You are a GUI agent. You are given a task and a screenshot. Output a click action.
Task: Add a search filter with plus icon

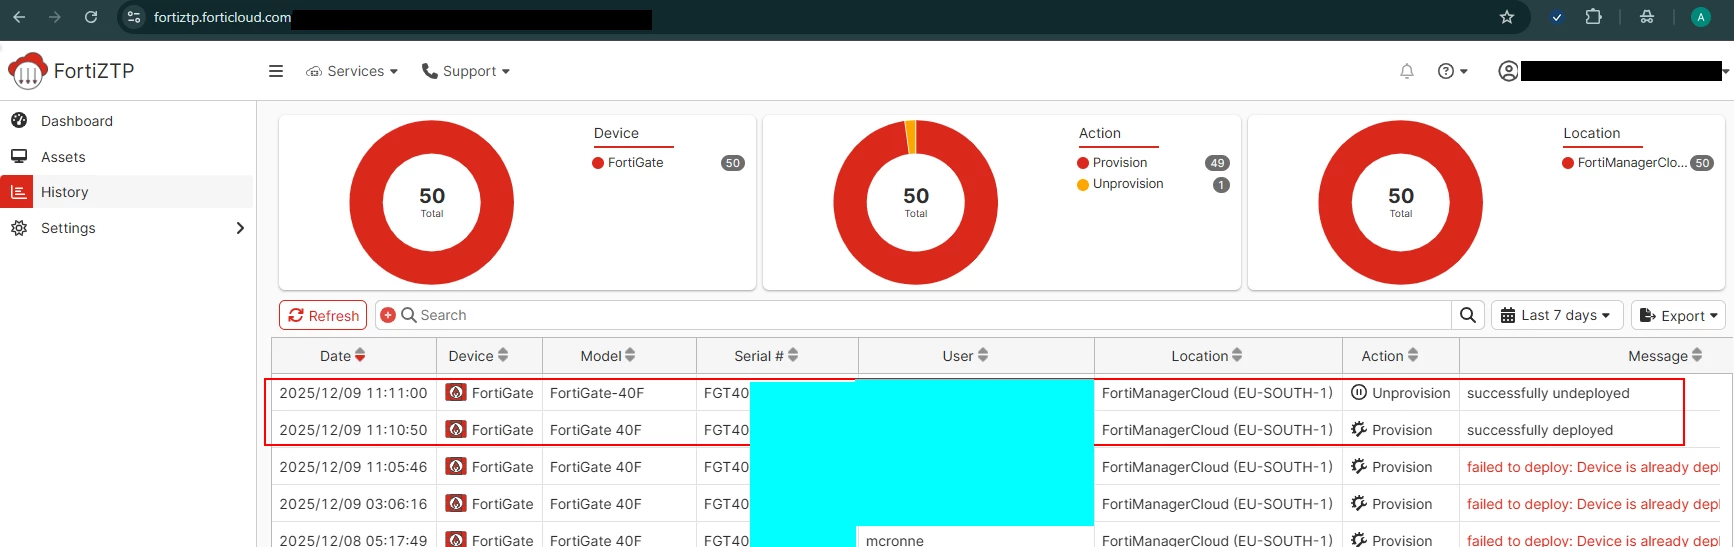click(x=388, y=315)
